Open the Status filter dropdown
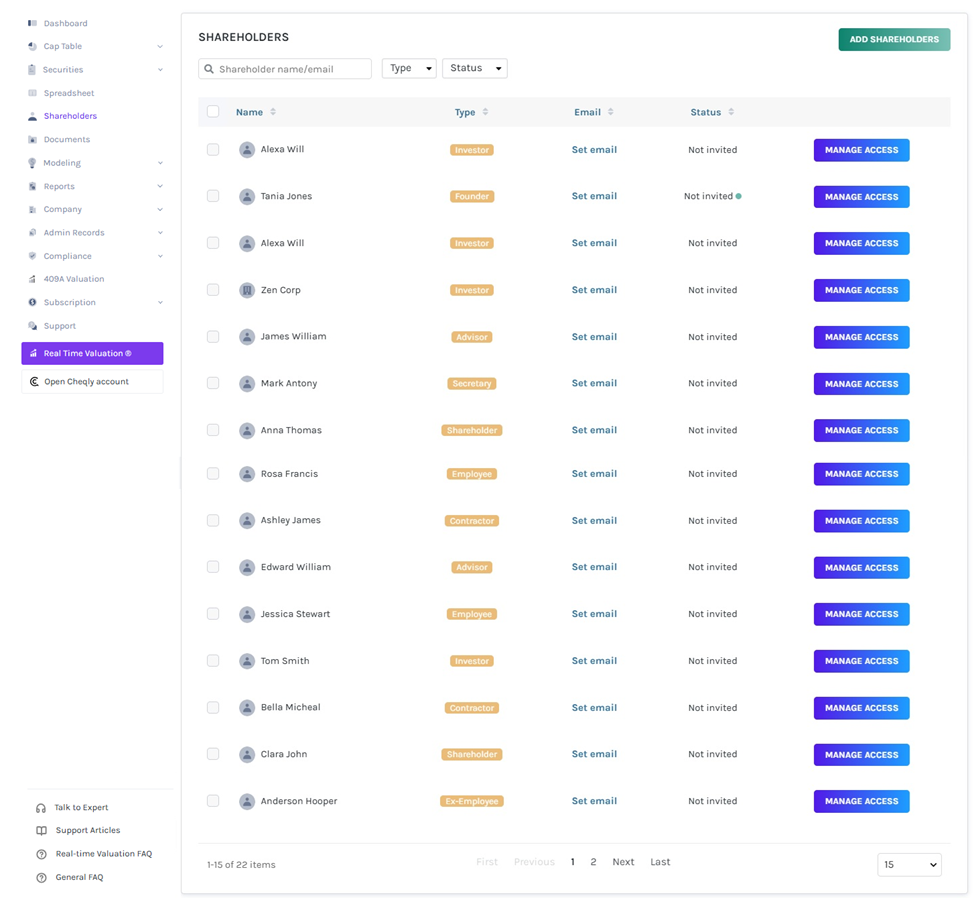The image size is (974, 898). pos(475,68)
